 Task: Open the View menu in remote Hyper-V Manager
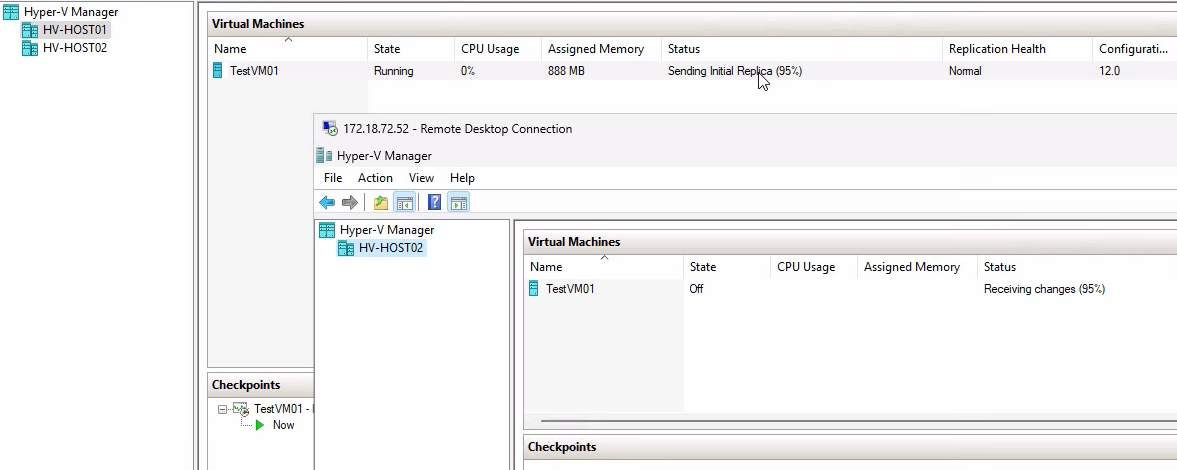pos(421,178)
